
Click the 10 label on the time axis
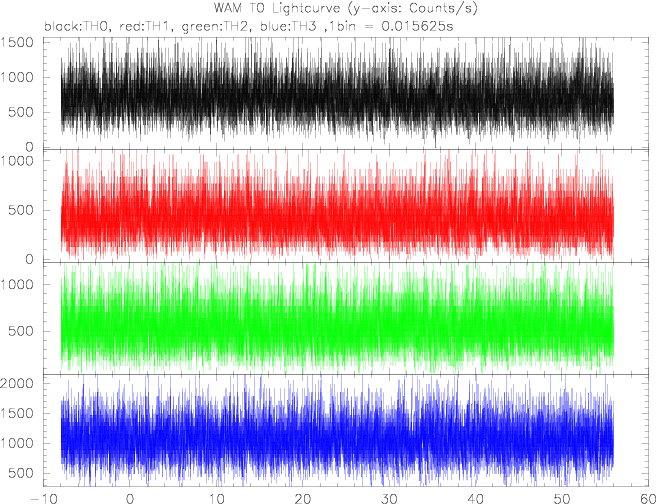[216, 499]
